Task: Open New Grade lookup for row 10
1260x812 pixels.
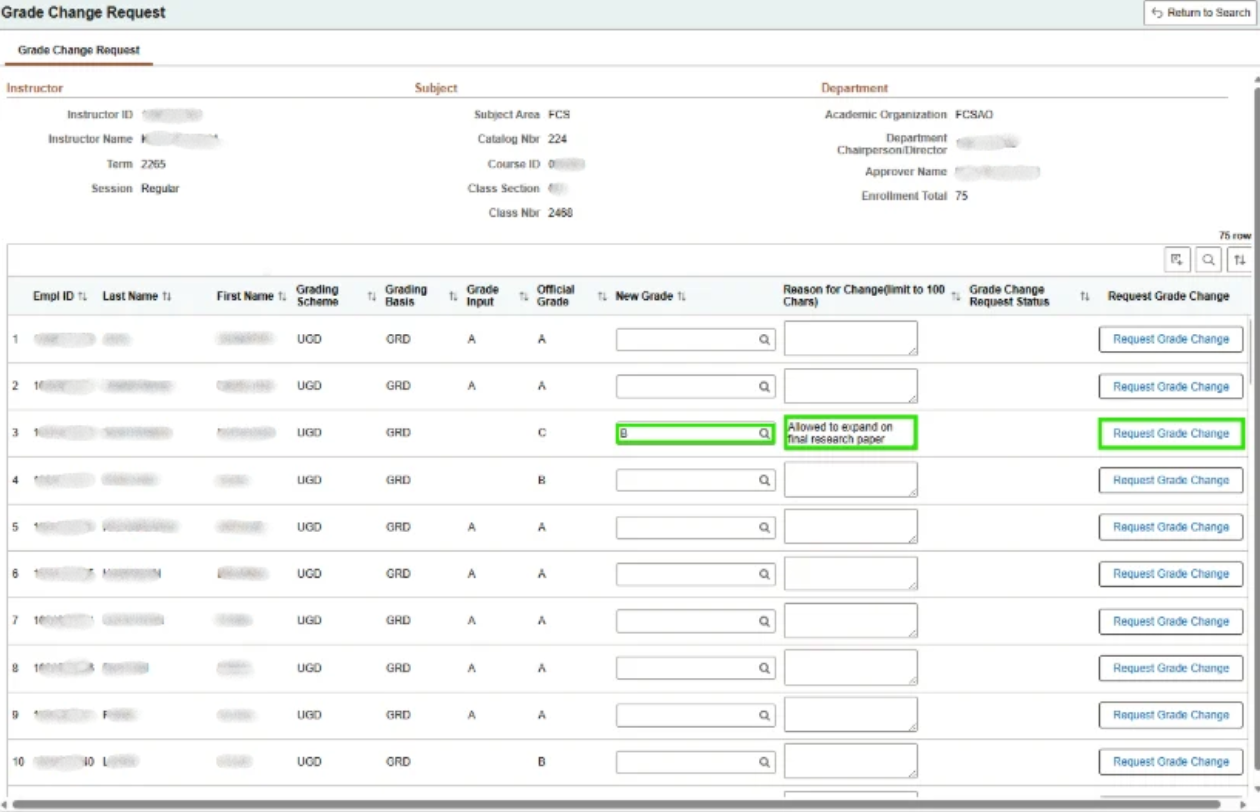Action: coord(764,762)
